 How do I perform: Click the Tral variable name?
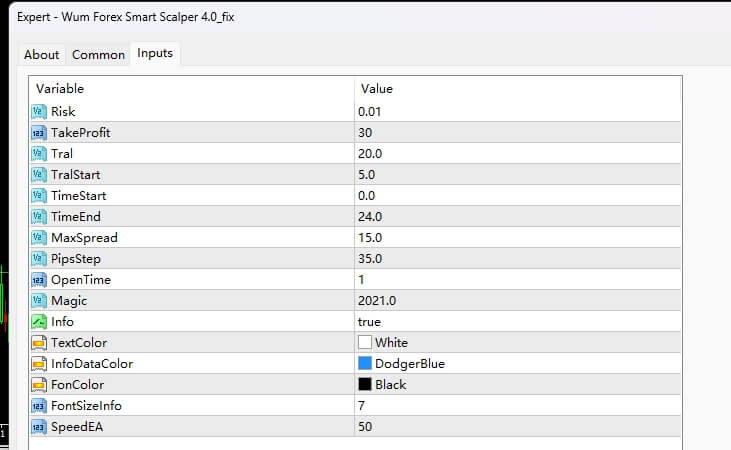[62, 153]
